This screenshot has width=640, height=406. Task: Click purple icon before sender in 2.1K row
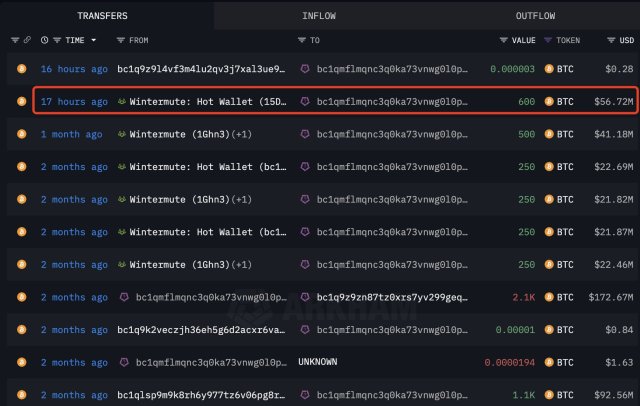tap(124, 297)
